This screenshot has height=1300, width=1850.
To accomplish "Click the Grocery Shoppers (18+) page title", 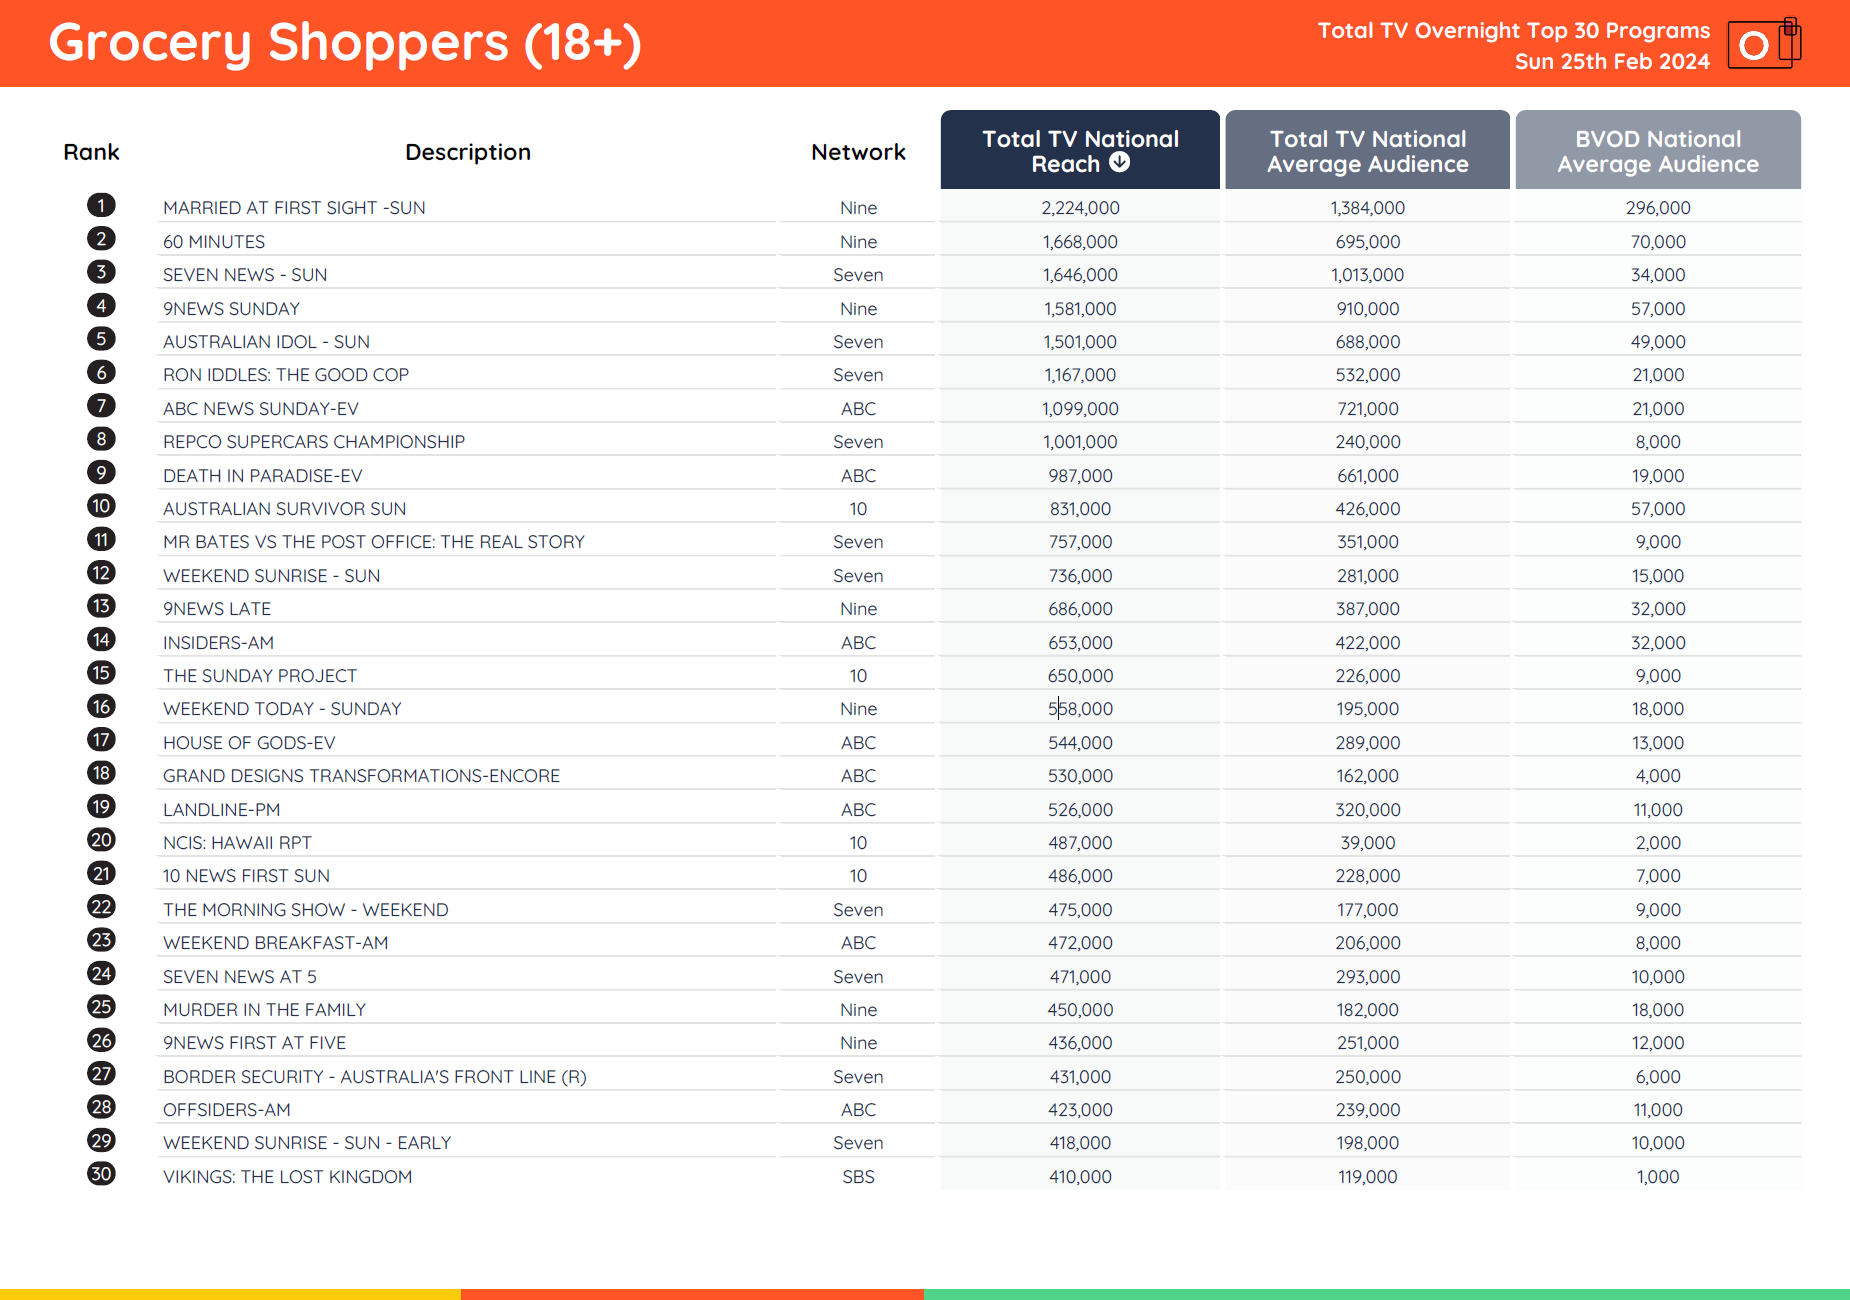I will click(345, 43).
